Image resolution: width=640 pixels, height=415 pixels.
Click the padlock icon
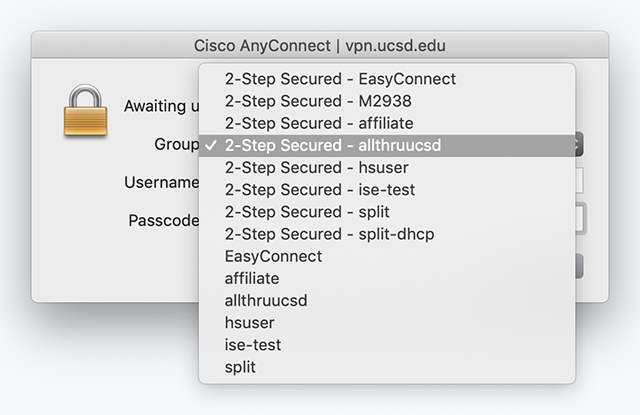[x=85, y=110]
